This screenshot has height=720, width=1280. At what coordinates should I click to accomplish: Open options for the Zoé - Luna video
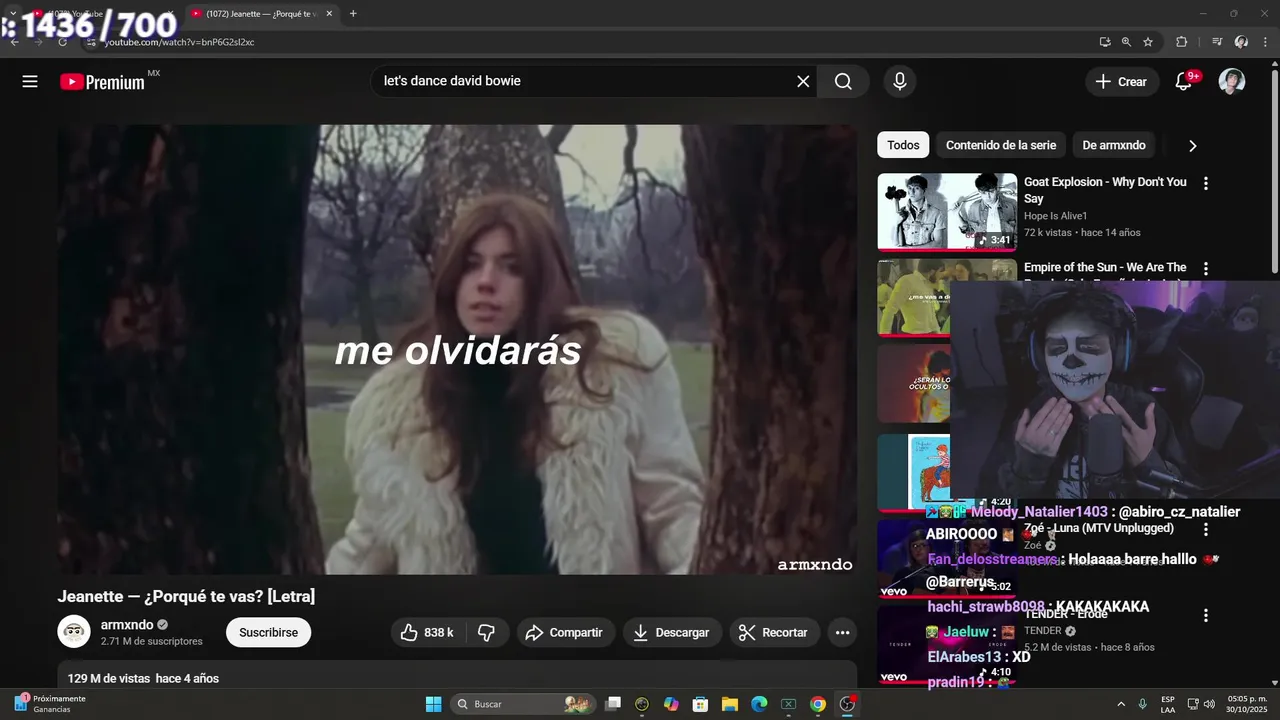click(1206, 529)
